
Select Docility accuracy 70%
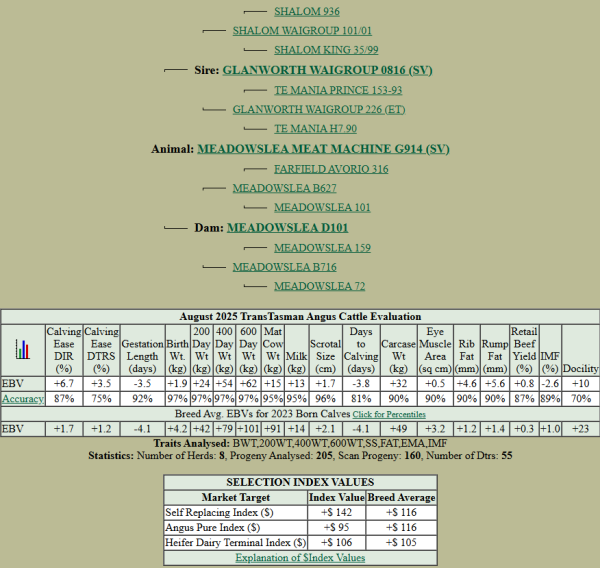click(580, 399)
